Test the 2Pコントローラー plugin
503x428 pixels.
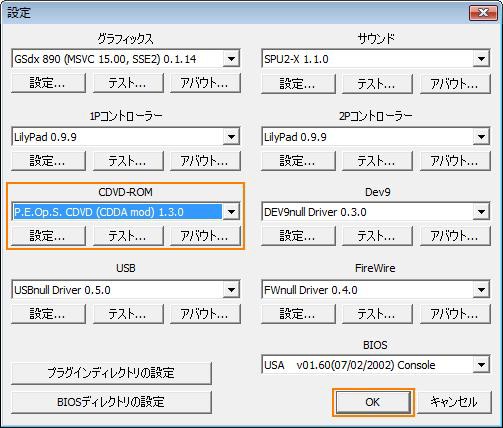coord(378,161)
